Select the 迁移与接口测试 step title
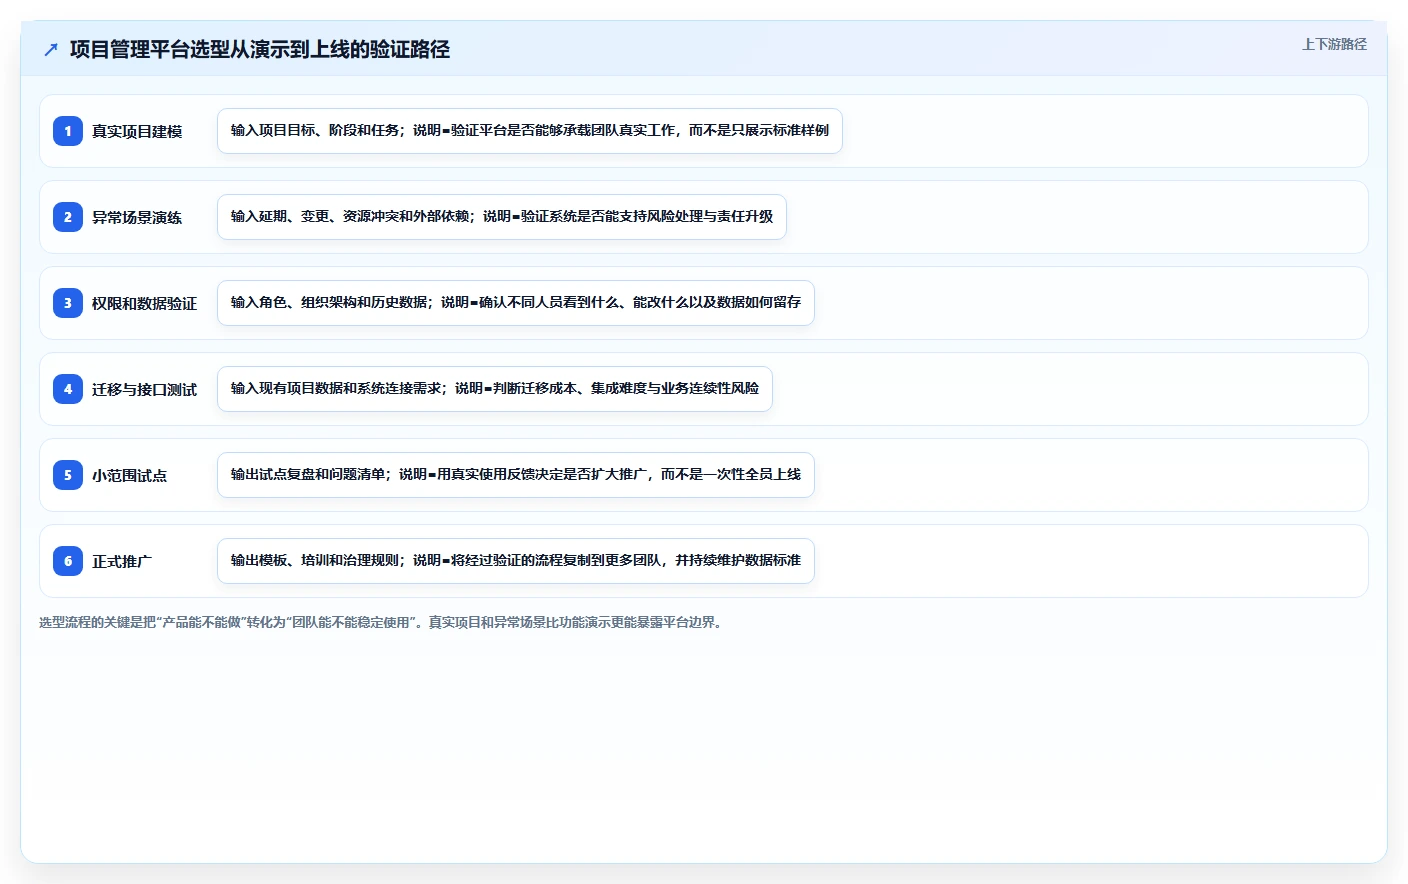This screenshot has height=884, width=1408. [x=144, y=389]
